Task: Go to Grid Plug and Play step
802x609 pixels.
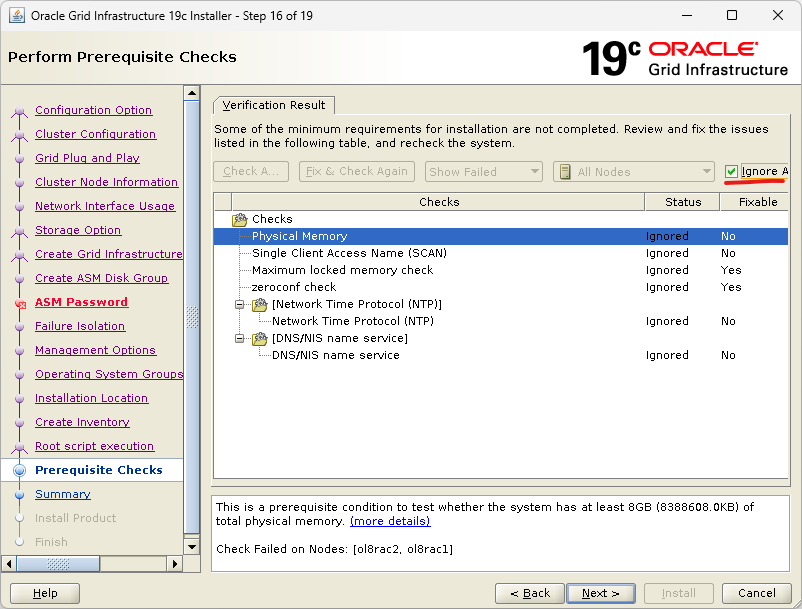Action: tap(87, 158)
